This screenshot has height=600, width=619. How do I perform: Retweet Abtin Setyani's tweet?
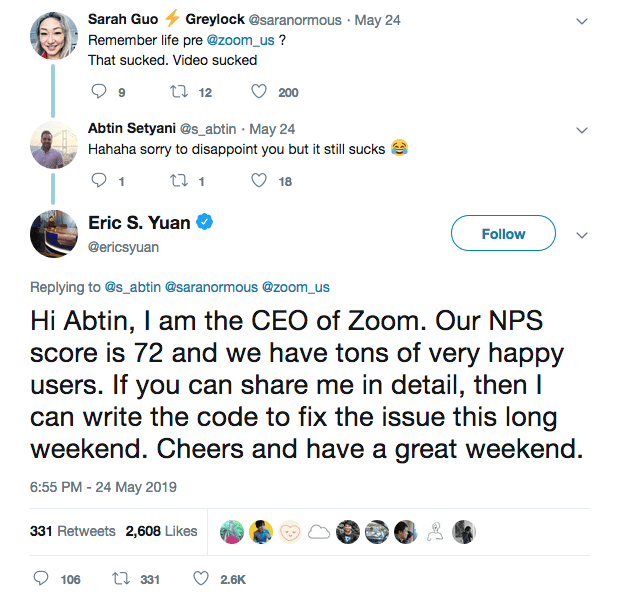[179, 181]
